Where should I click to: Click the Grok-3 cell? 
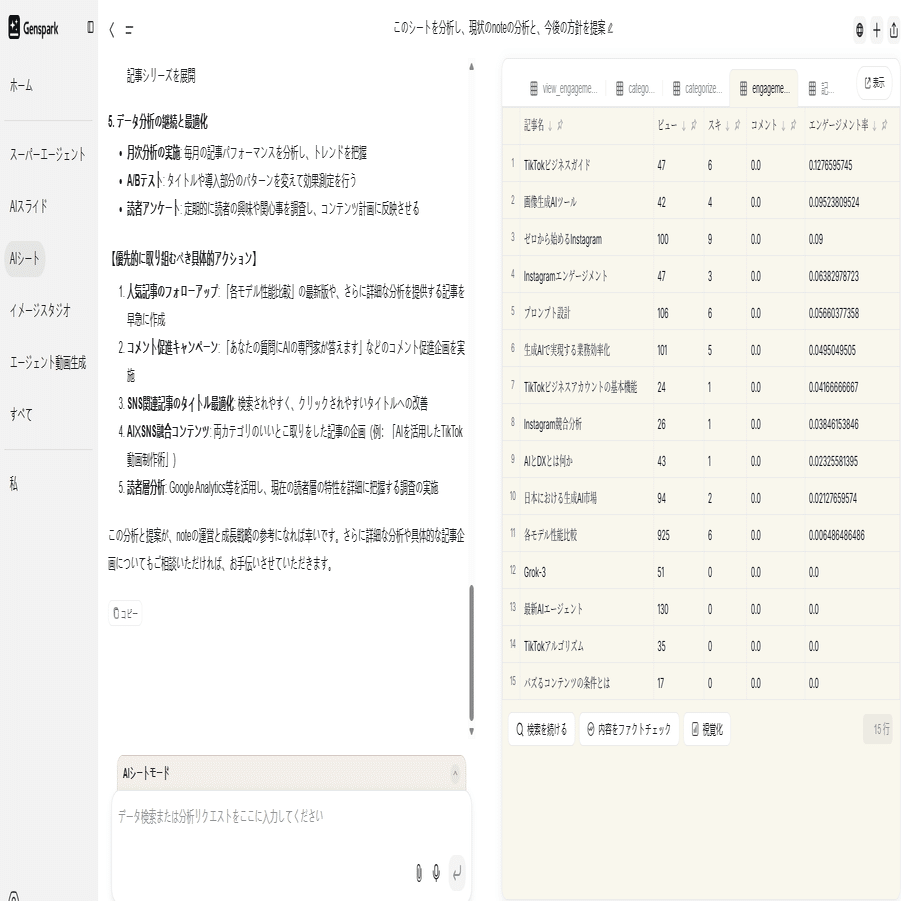tap(586, 572)
